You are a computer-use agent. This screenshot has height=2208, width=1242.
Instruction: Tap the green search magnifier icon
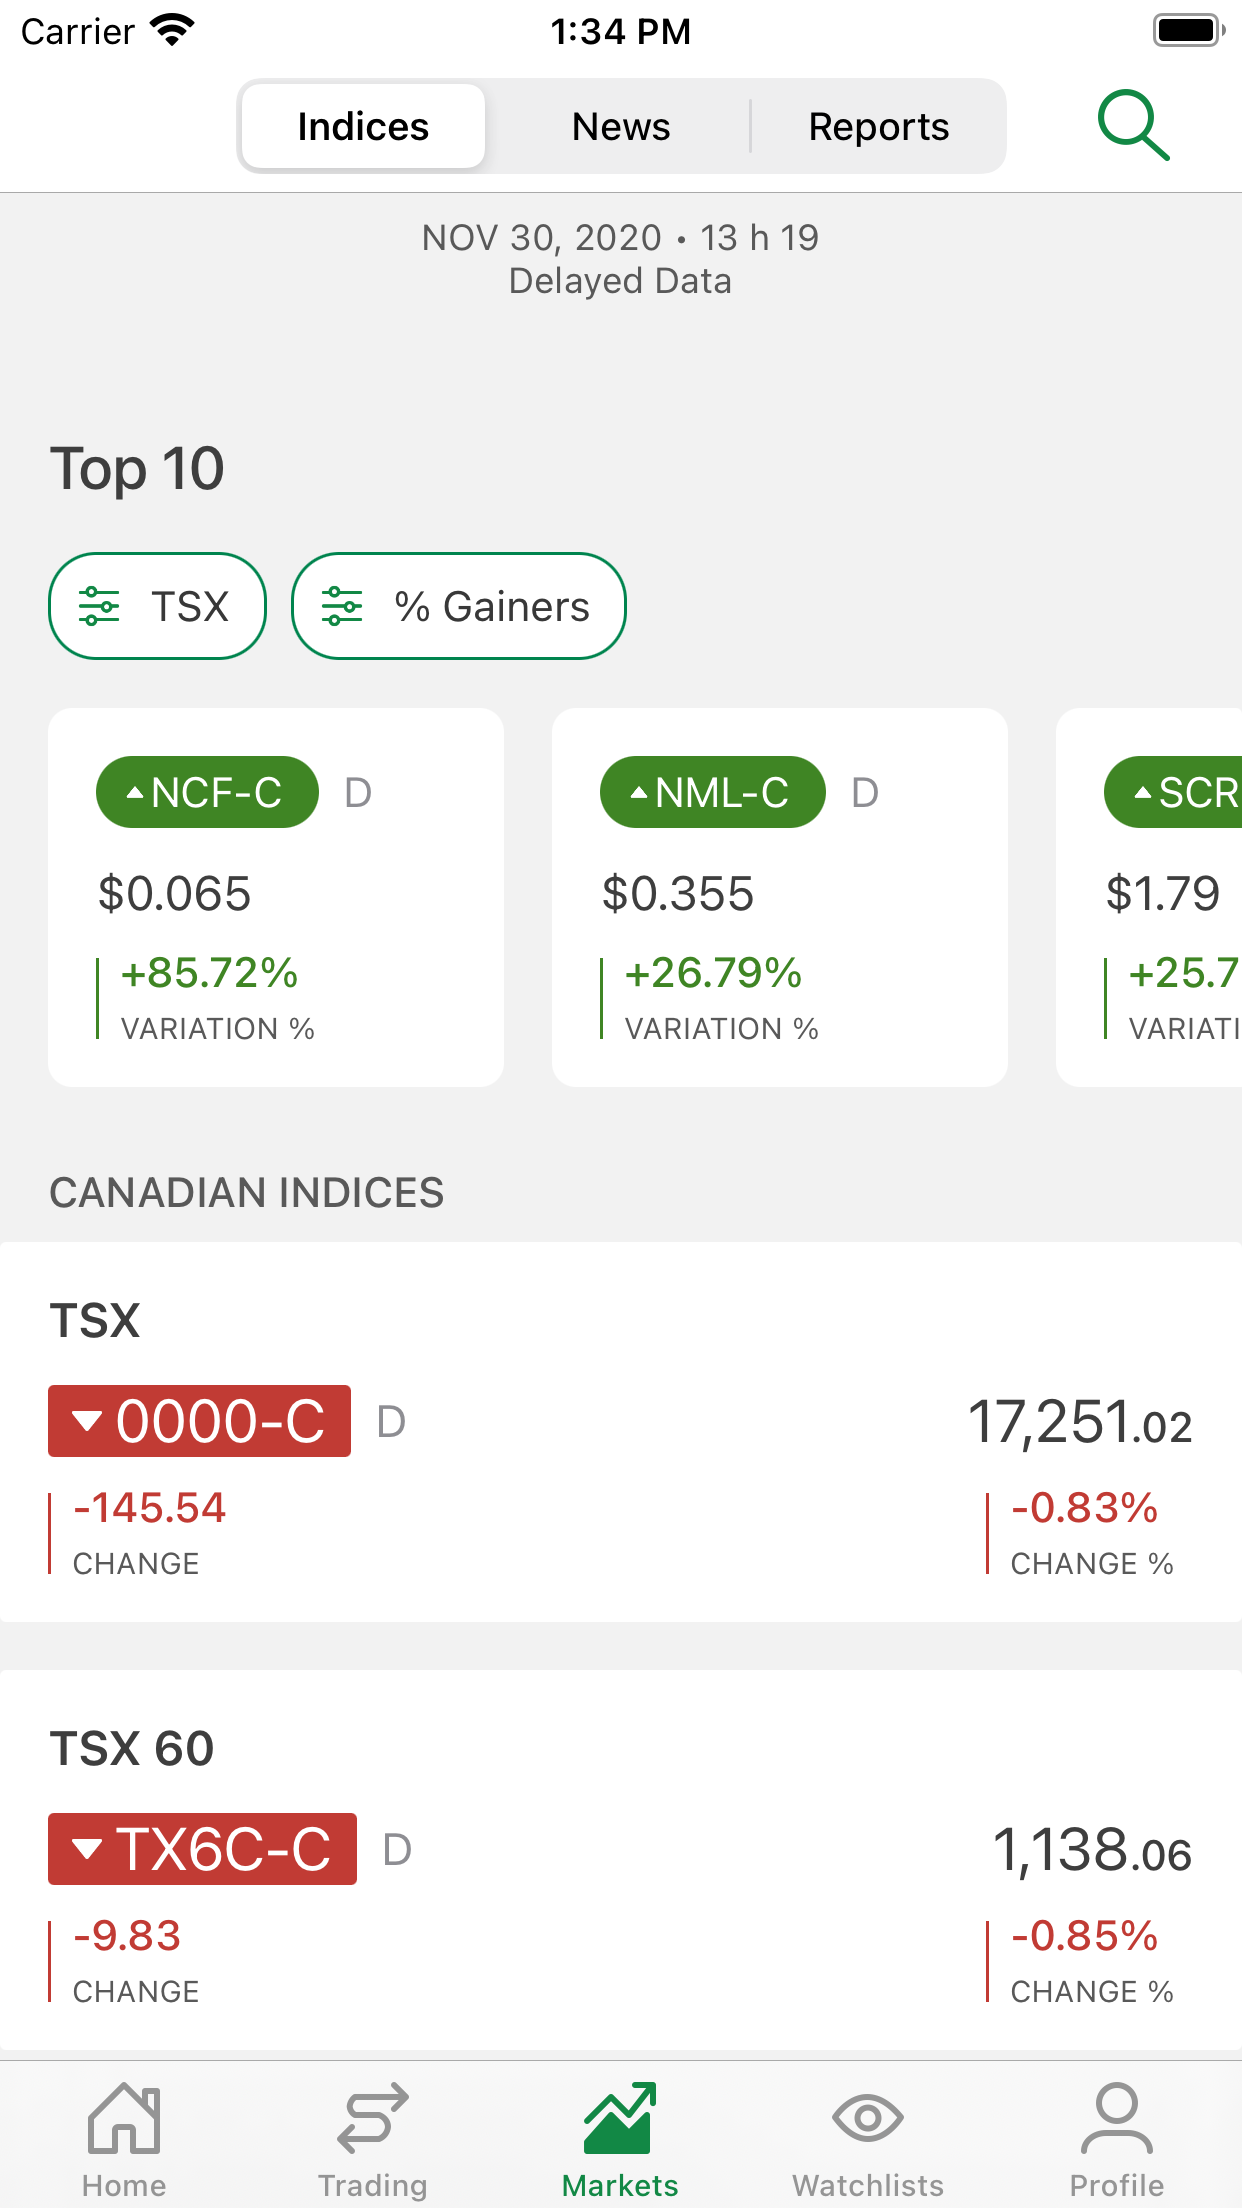(1133, 126)
